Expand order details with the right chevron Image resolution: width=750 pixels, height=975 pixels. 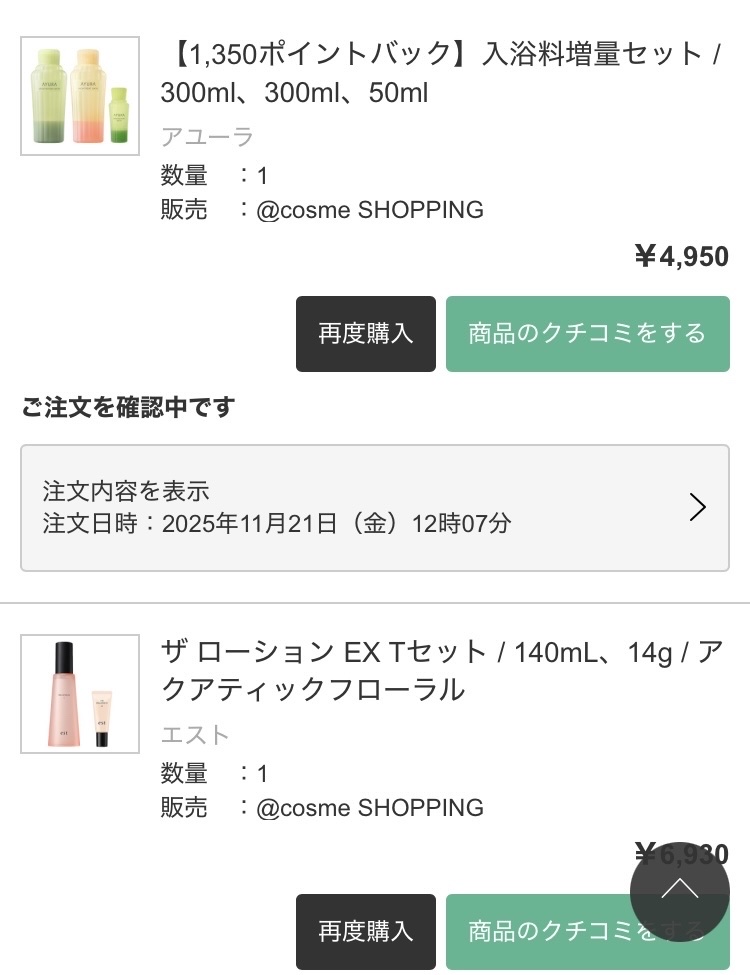click(698, 508)
